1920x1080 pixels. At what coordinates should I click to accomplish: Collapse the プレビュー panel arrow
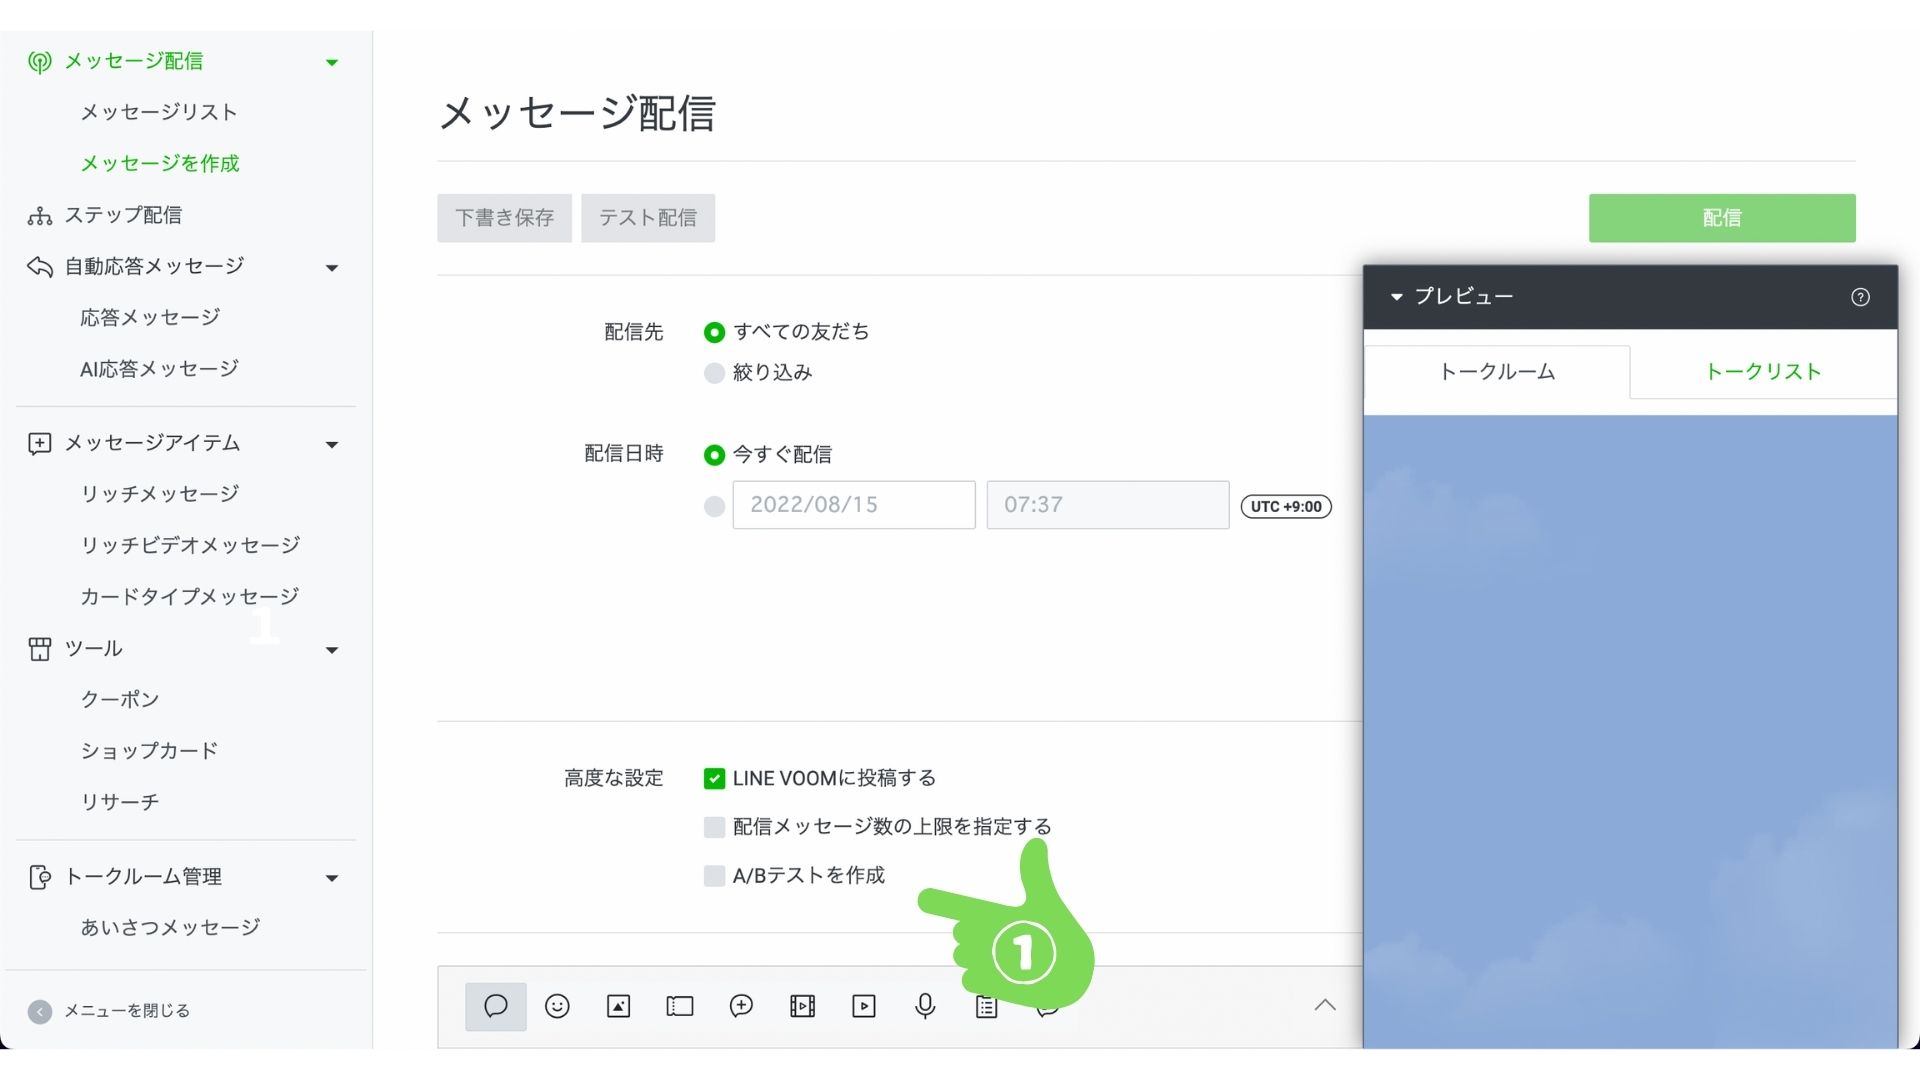click(1397, 297)
